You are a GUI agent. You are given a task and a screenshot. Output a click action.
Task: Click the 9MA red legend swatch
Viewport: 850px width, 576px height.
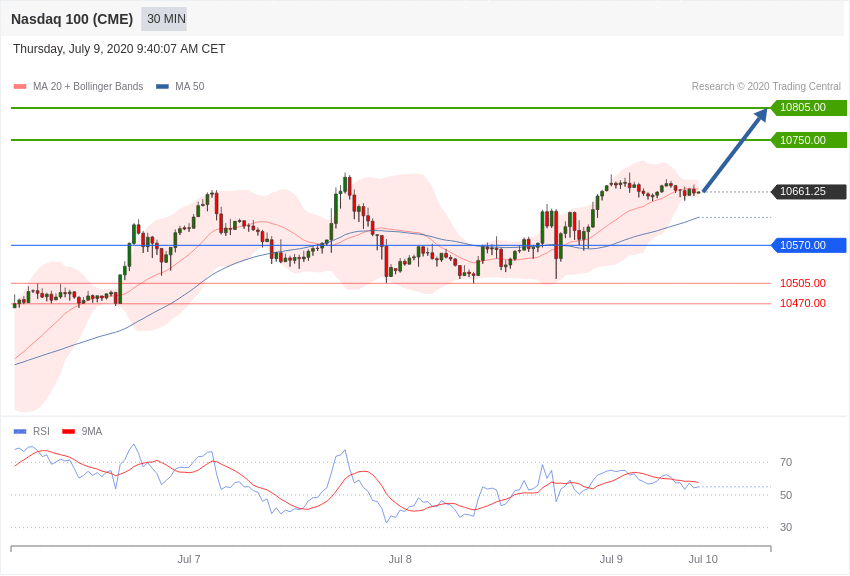[69, 431]
